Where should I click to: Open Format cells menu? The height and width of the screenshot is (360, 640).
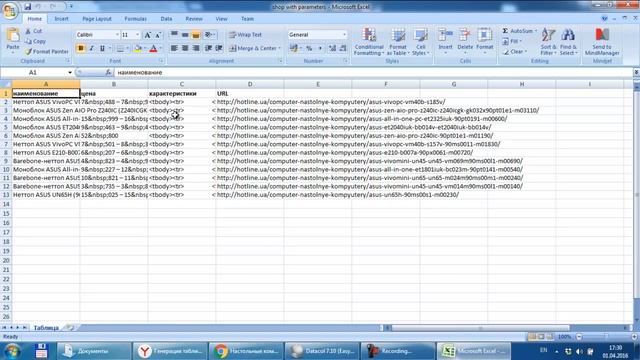point(484,42)
